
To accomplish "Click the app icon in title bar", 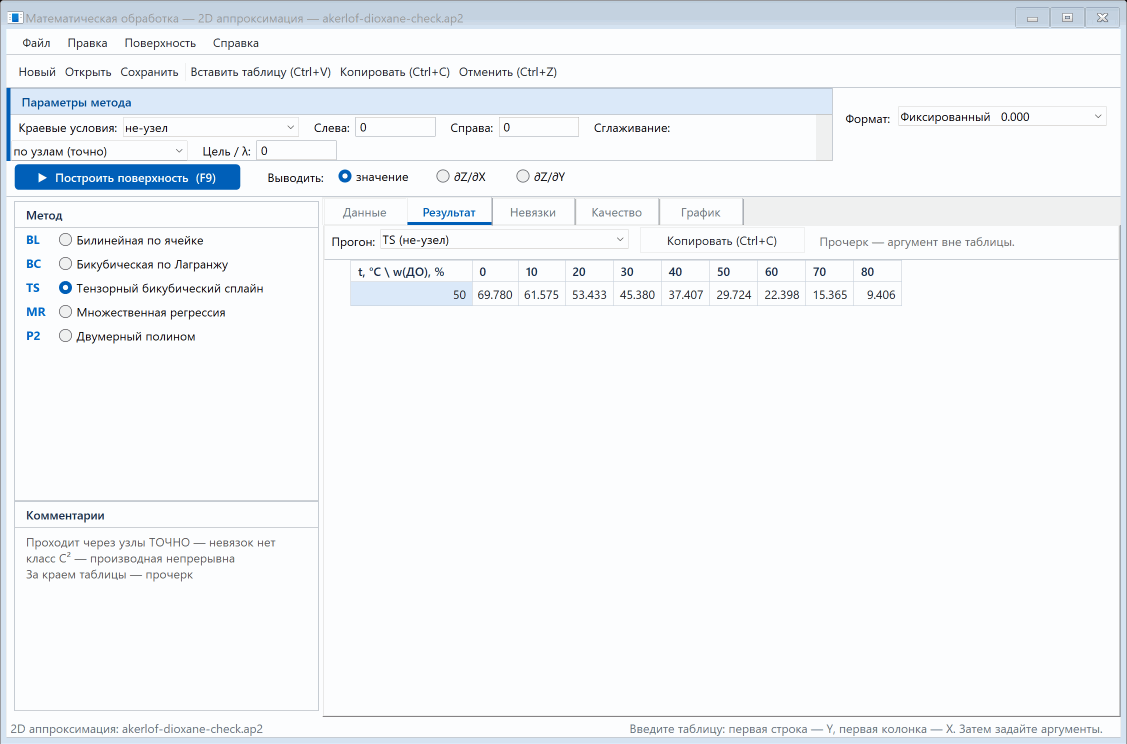I will click(x=15, y=18).
